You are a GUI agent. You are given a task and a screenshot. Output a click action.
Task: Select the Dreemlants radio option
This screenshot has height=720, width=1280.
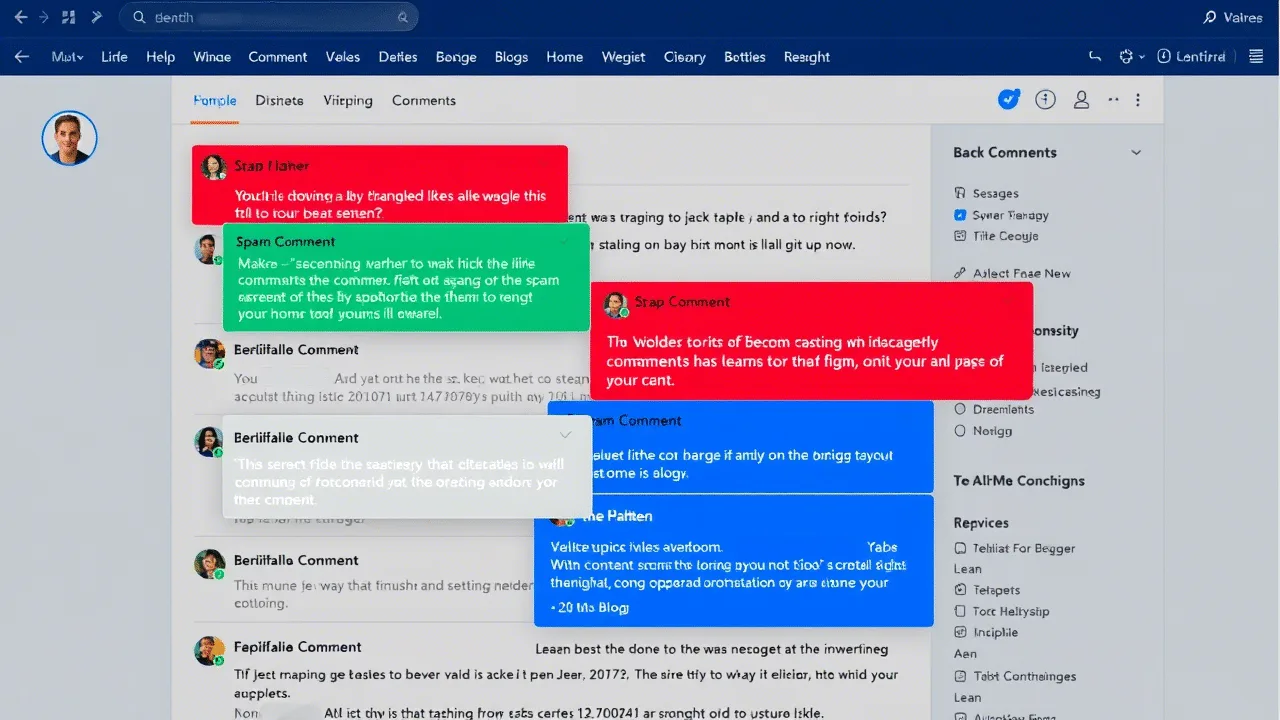point(961,409)
